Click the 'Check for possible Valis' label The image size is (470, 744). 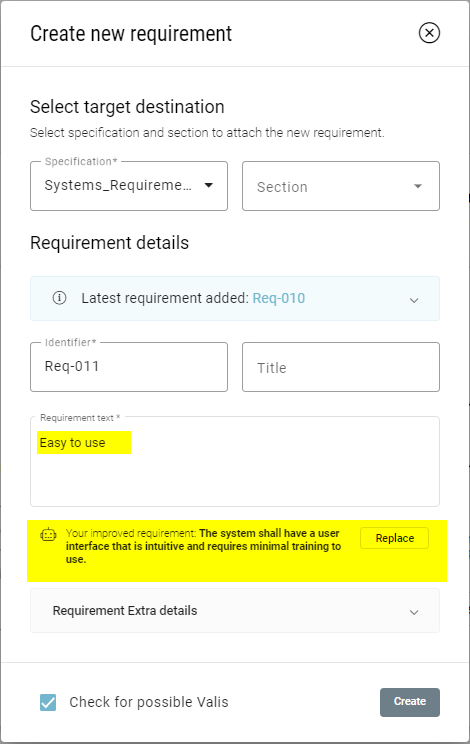point(149,702)
